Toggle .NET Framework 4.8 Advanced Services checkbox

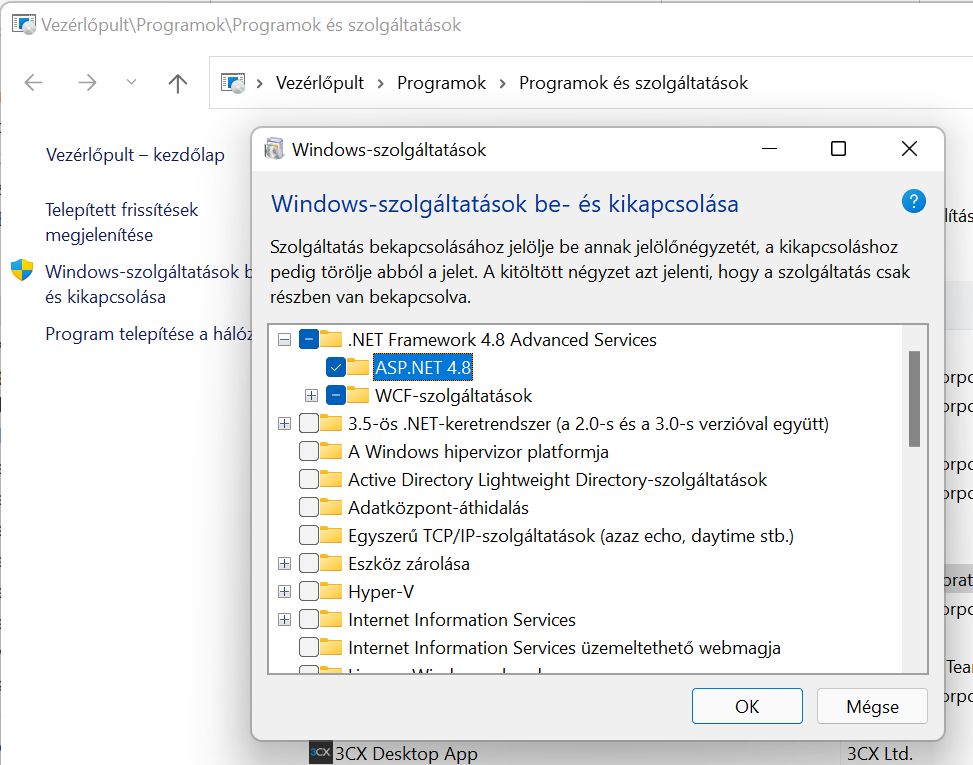(x=308, y=339)
